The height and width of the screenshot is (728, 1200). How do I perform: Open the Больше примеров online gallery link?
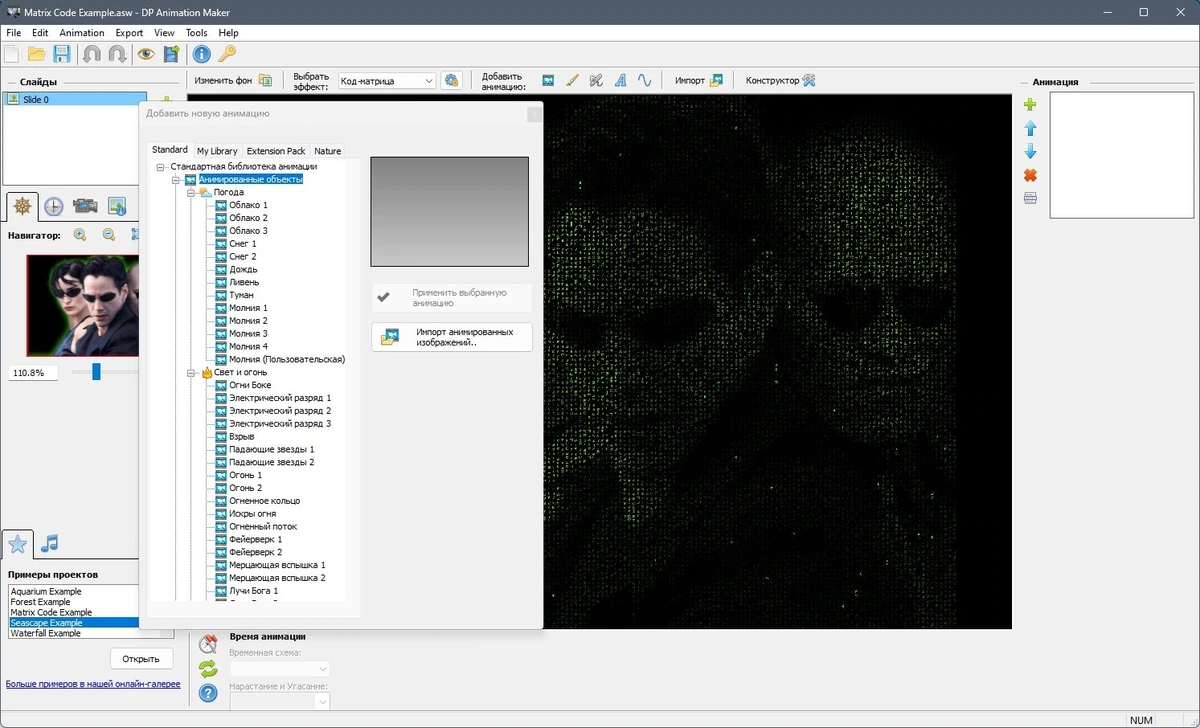[x=93, y=684]
